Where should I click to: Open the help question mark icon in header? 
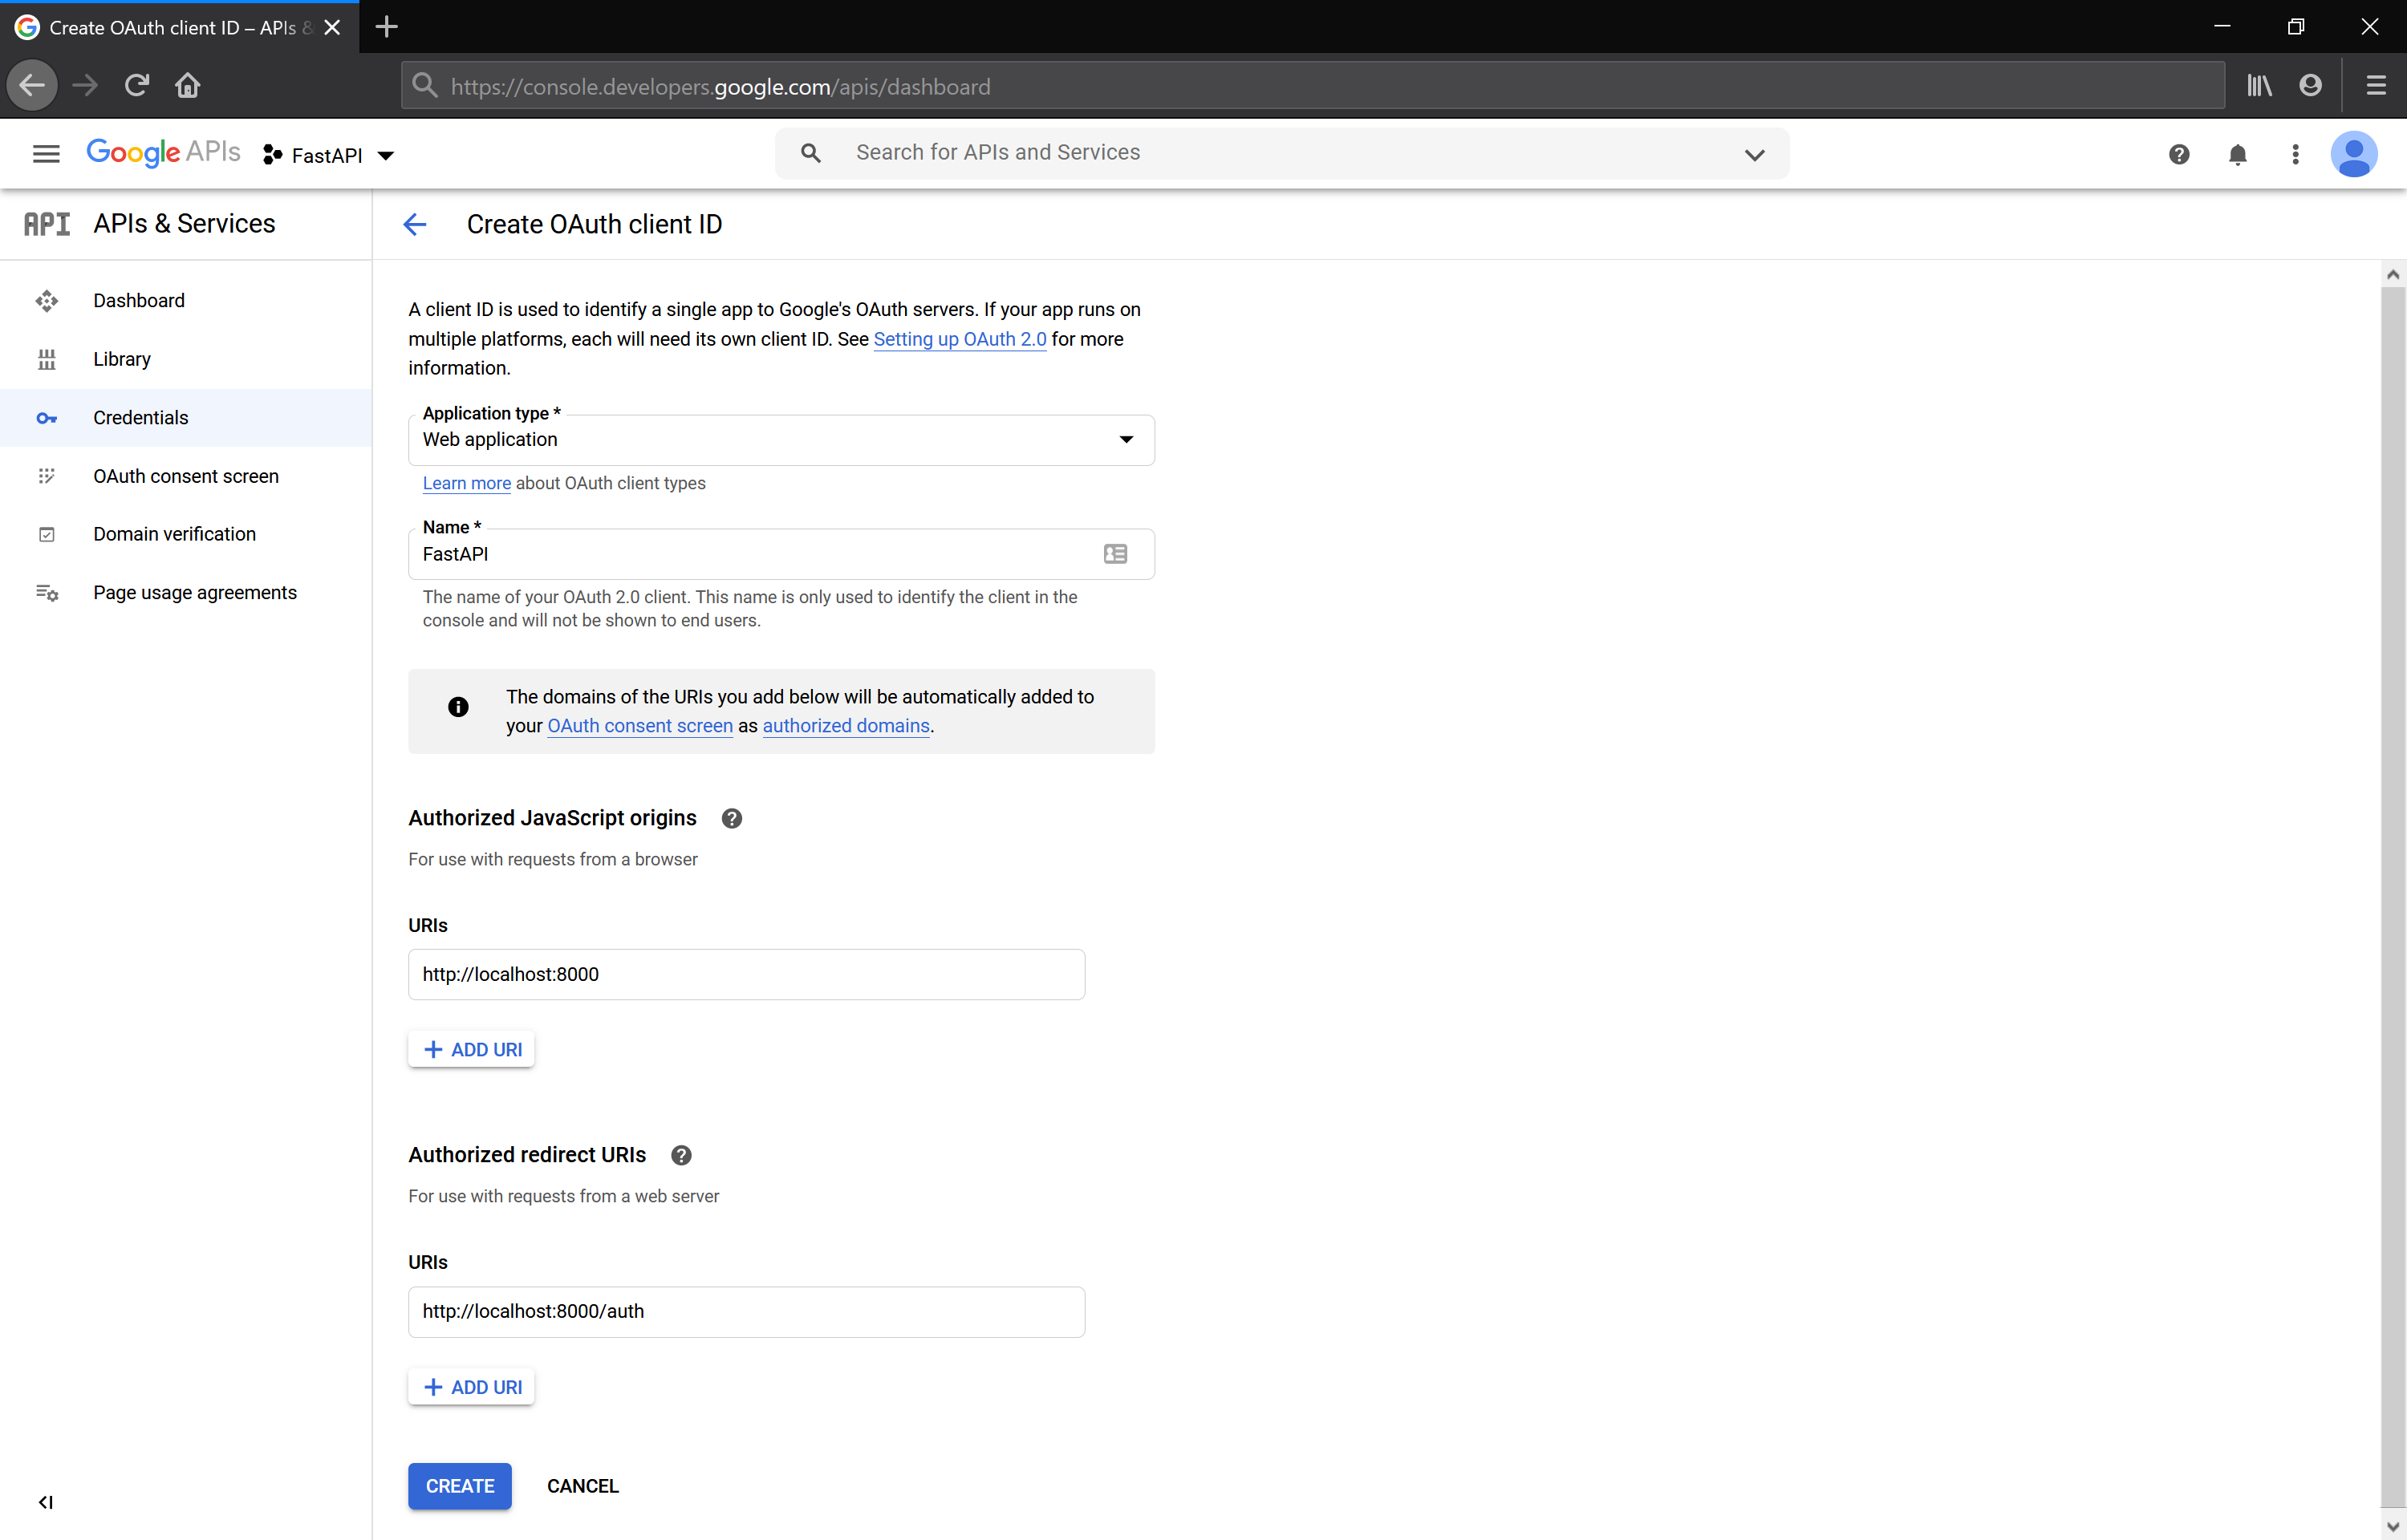2179,154
